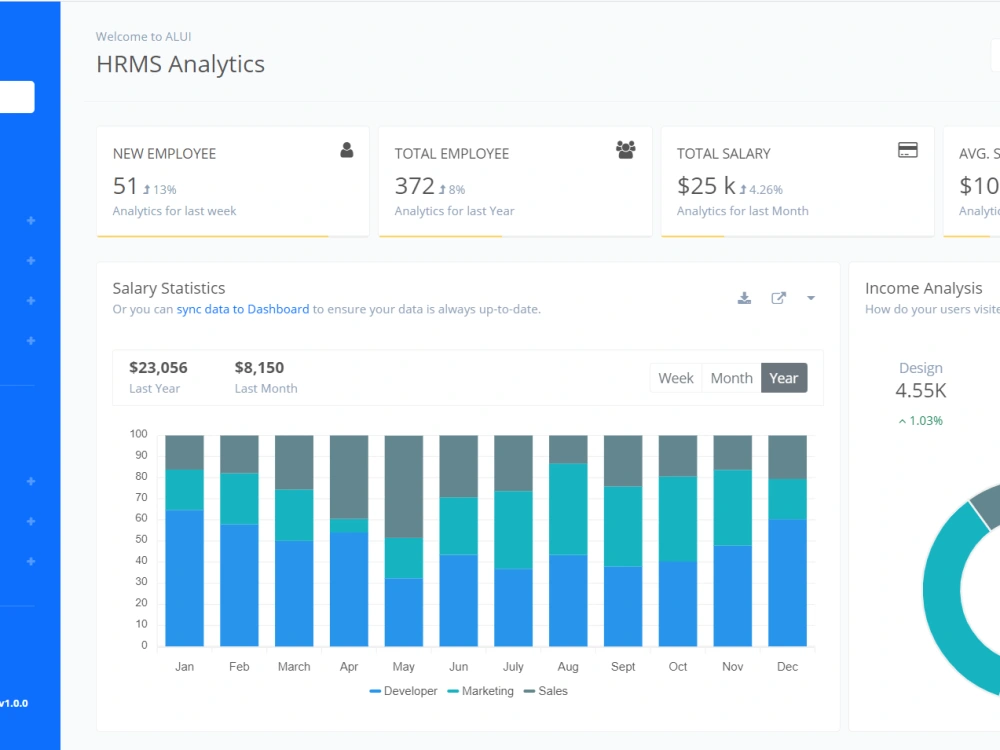This screenshot has height=750, width=1000.
Task: Click the New Employee person icon
Action: [x=346, y=150]
